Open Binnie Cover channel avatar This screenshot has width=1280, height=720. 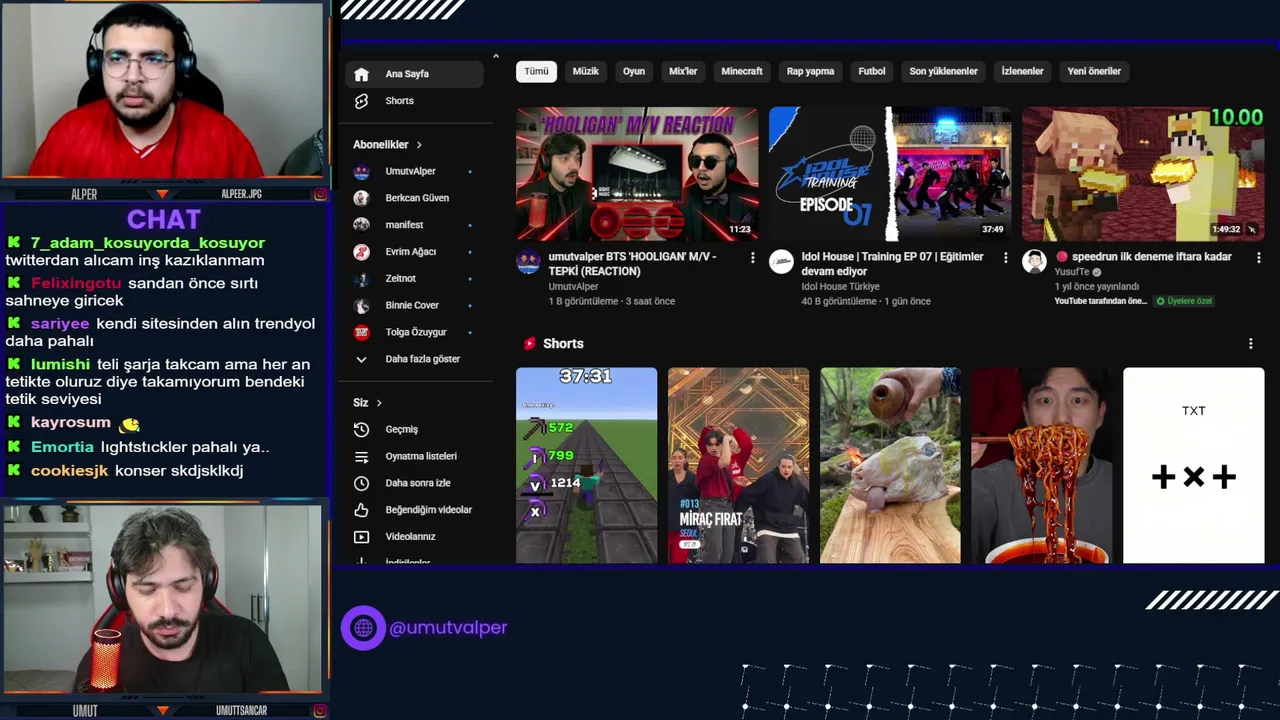[x=362, y=305]
